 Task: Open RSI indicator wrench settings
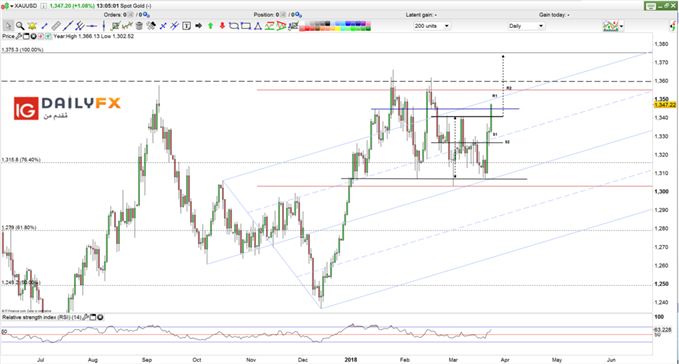tap(86, 317)
